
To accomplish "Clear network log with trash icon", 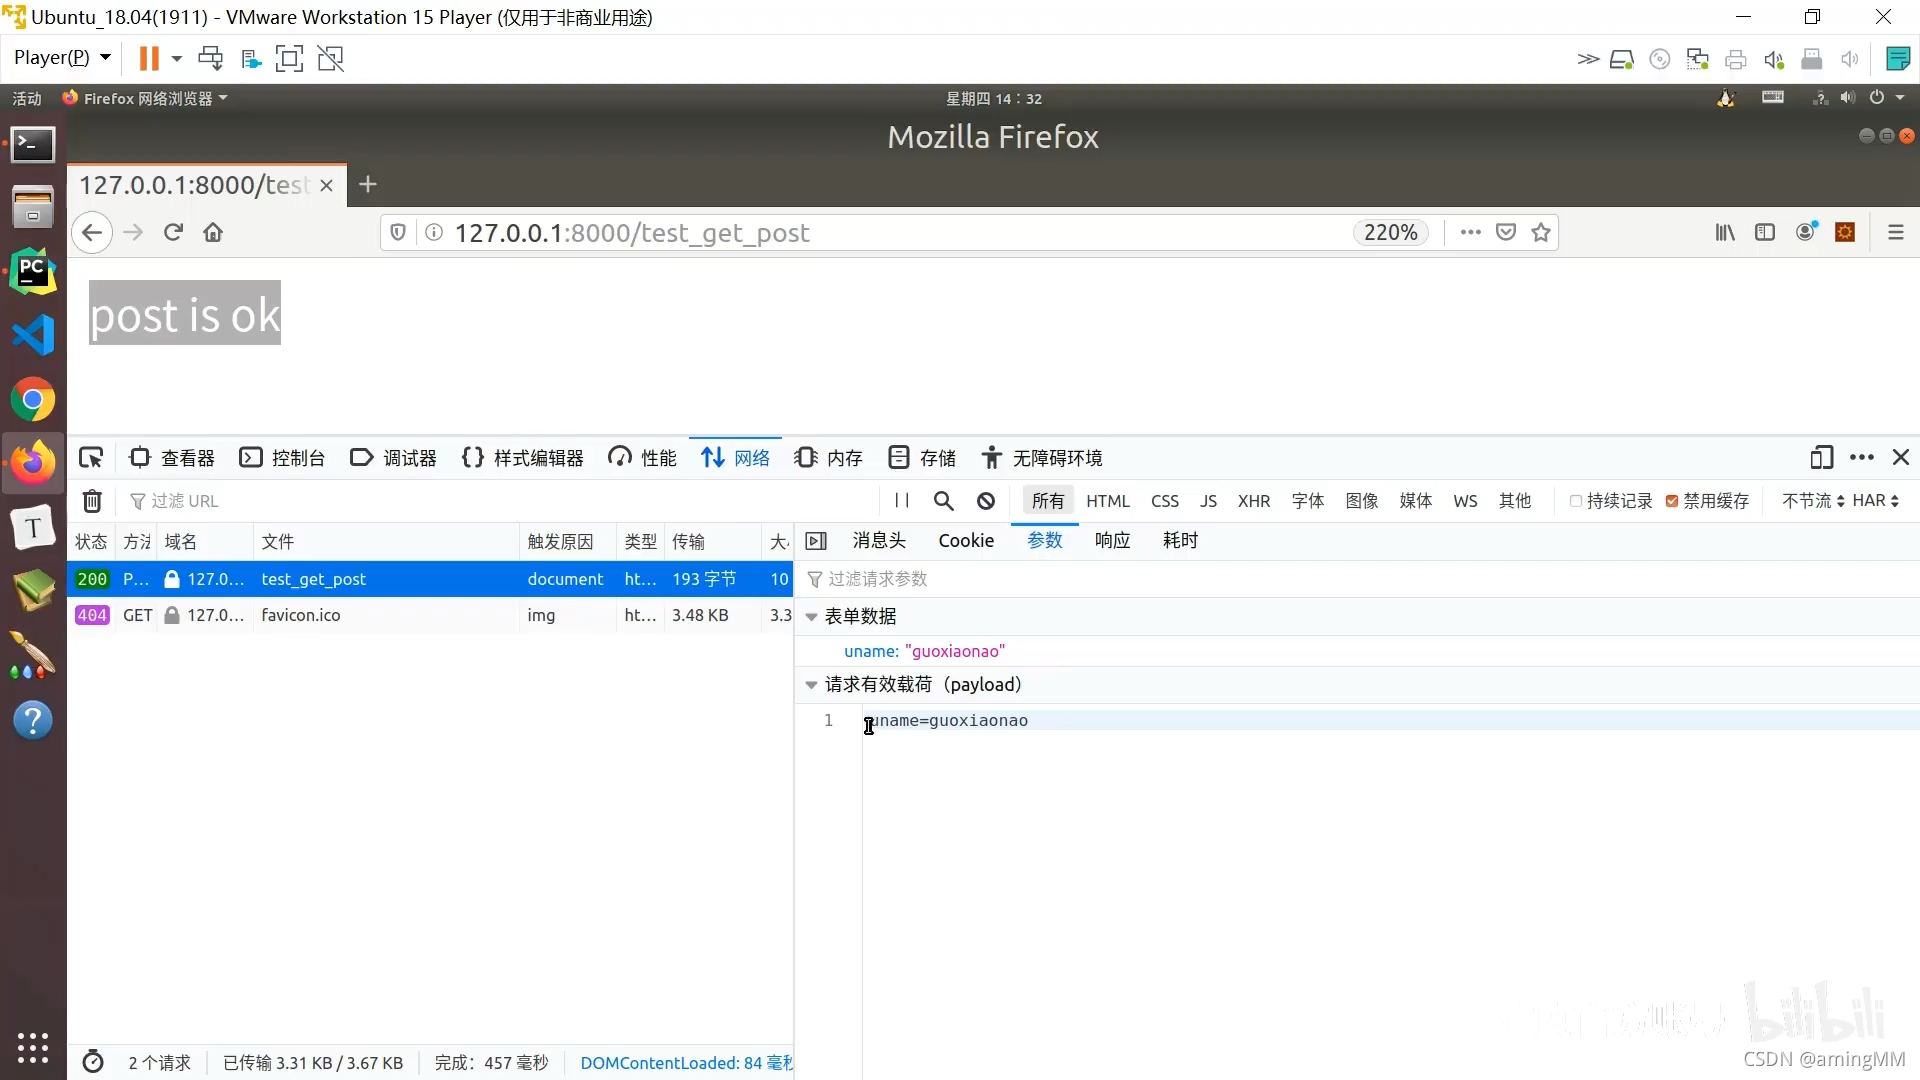I will [x=92, y=501].
